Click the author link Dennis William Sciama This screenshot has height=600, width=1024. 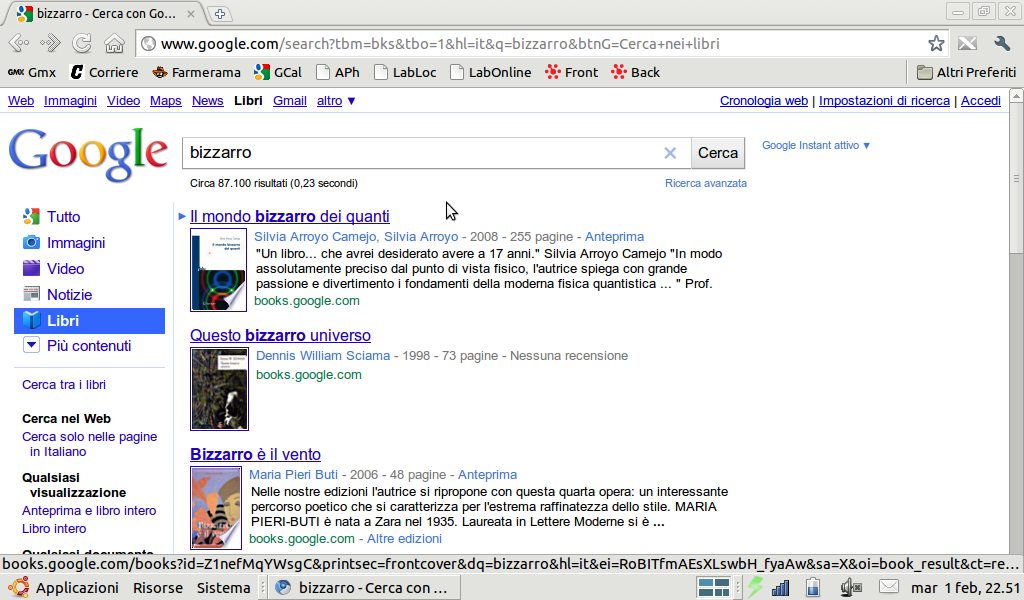323,356
